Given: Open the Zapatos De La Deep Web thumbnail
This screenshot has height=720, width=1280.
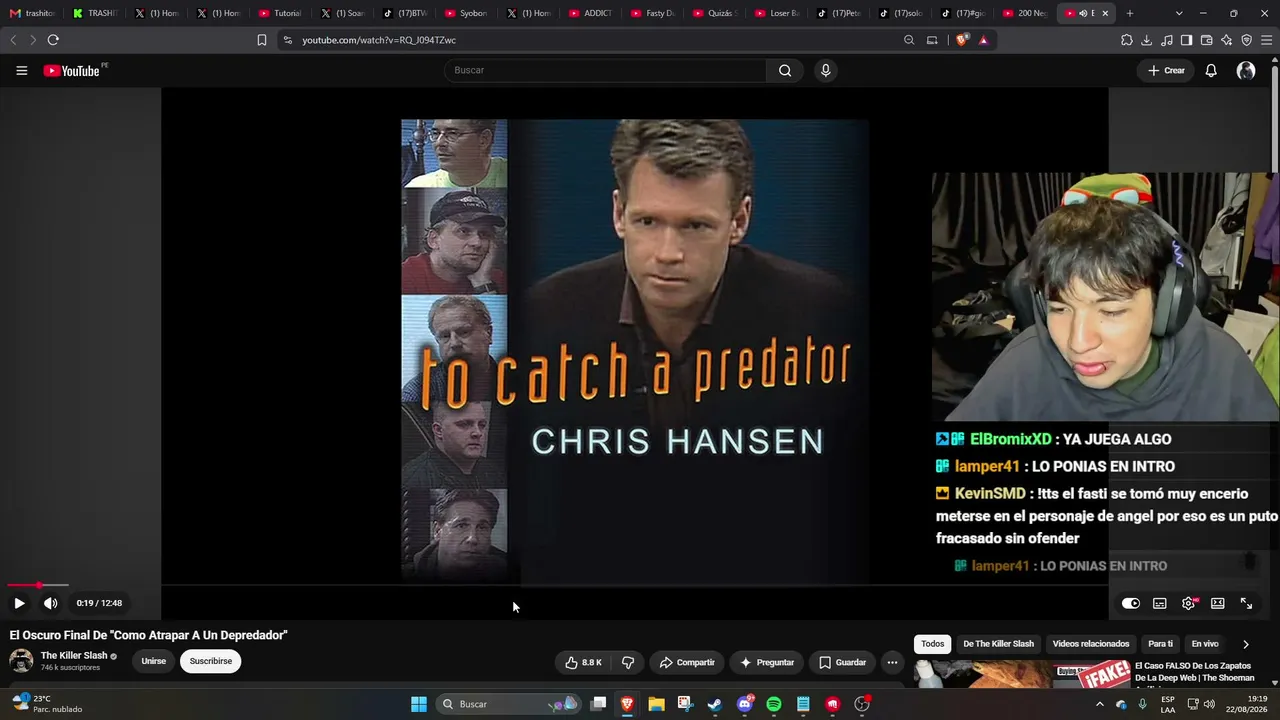Looking at the screenshot, I should 1021,674.
